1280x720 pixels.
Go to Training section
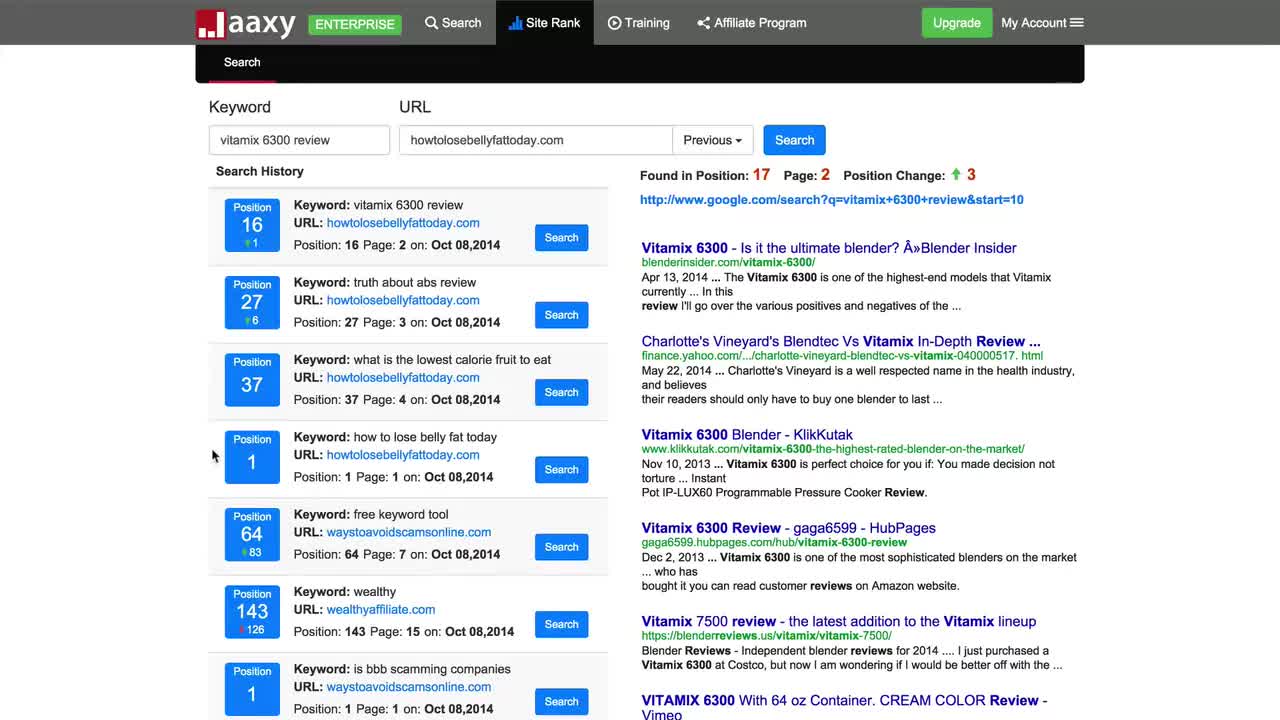click(639, 23)
